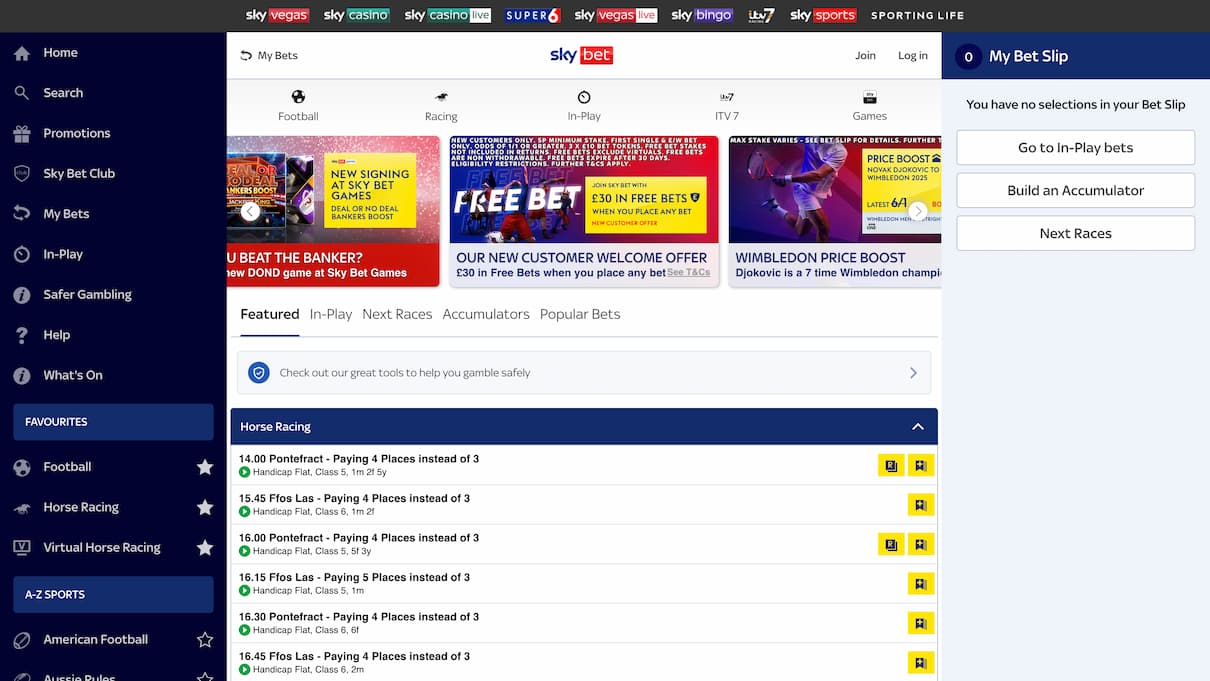Click the yellow bookmark icon for 15.45 Ffos Las
This screenshot has height=681, width=1210.
pyautogui.click(x=921, y=505)
